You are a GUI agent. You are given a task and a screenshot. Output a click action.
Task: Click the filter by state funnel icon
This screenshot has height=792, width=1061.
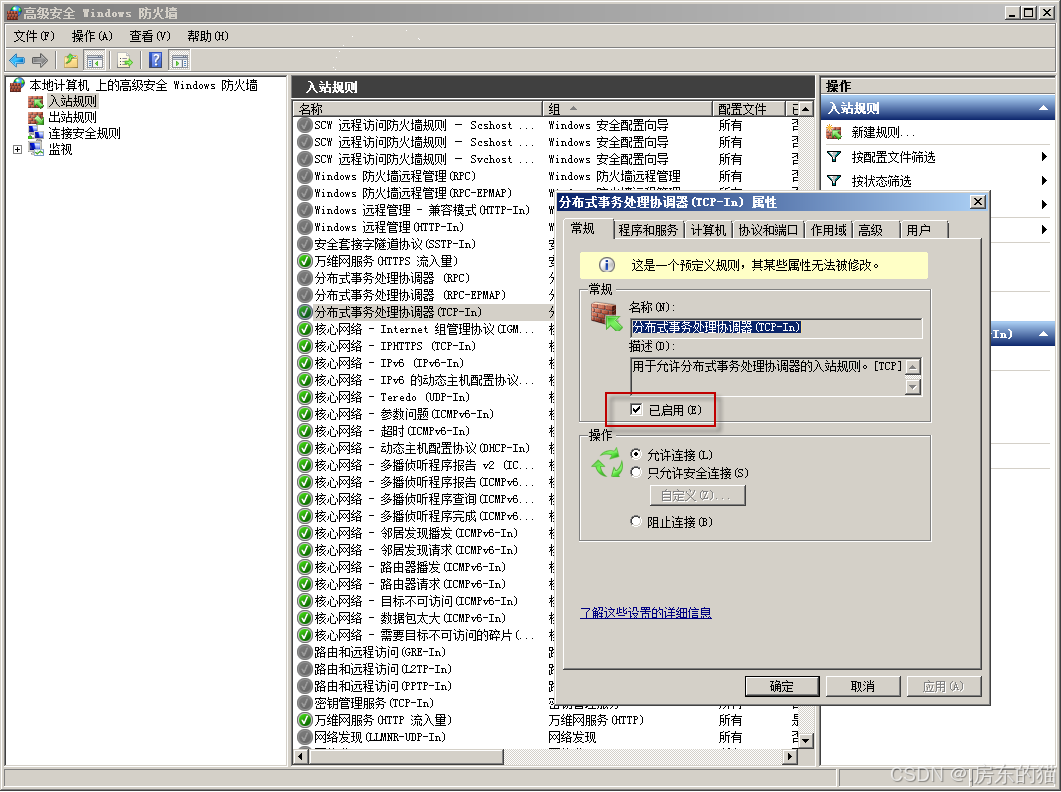point(834,181)
